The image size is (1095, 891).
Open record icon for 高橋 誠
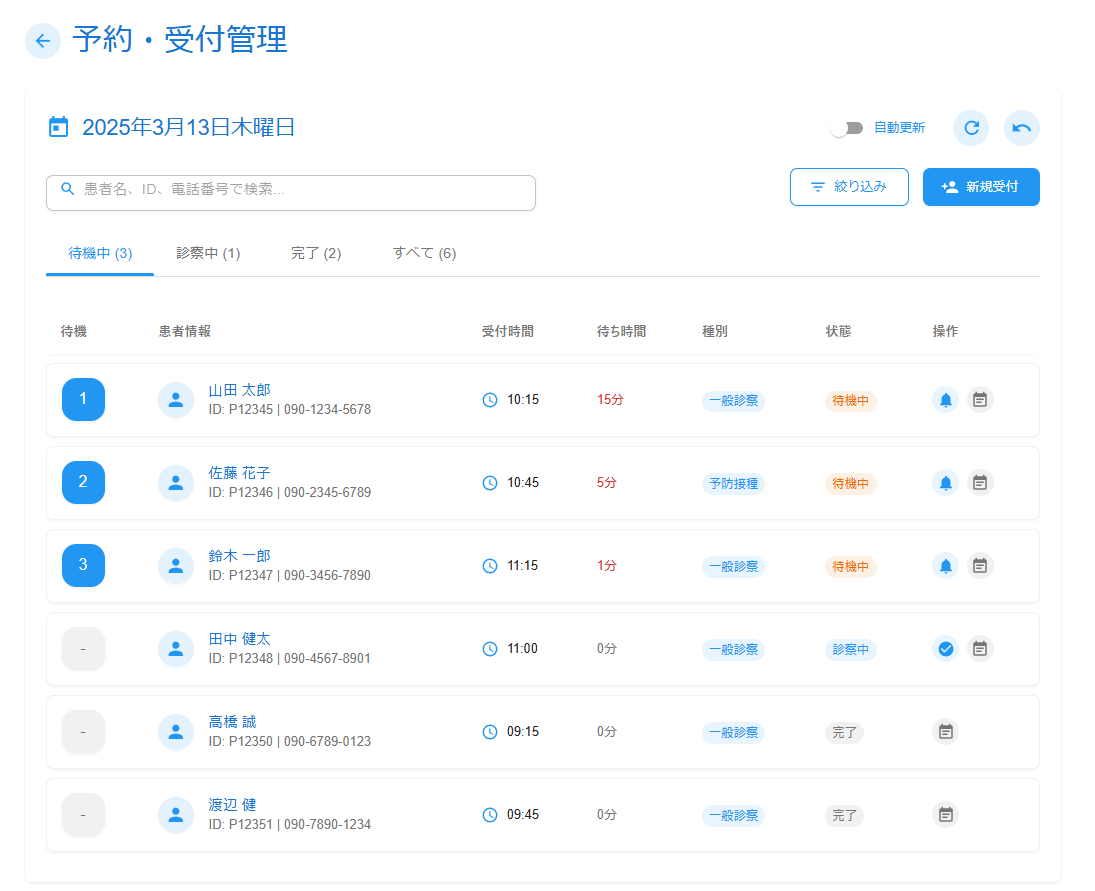(x=946, y=732)
